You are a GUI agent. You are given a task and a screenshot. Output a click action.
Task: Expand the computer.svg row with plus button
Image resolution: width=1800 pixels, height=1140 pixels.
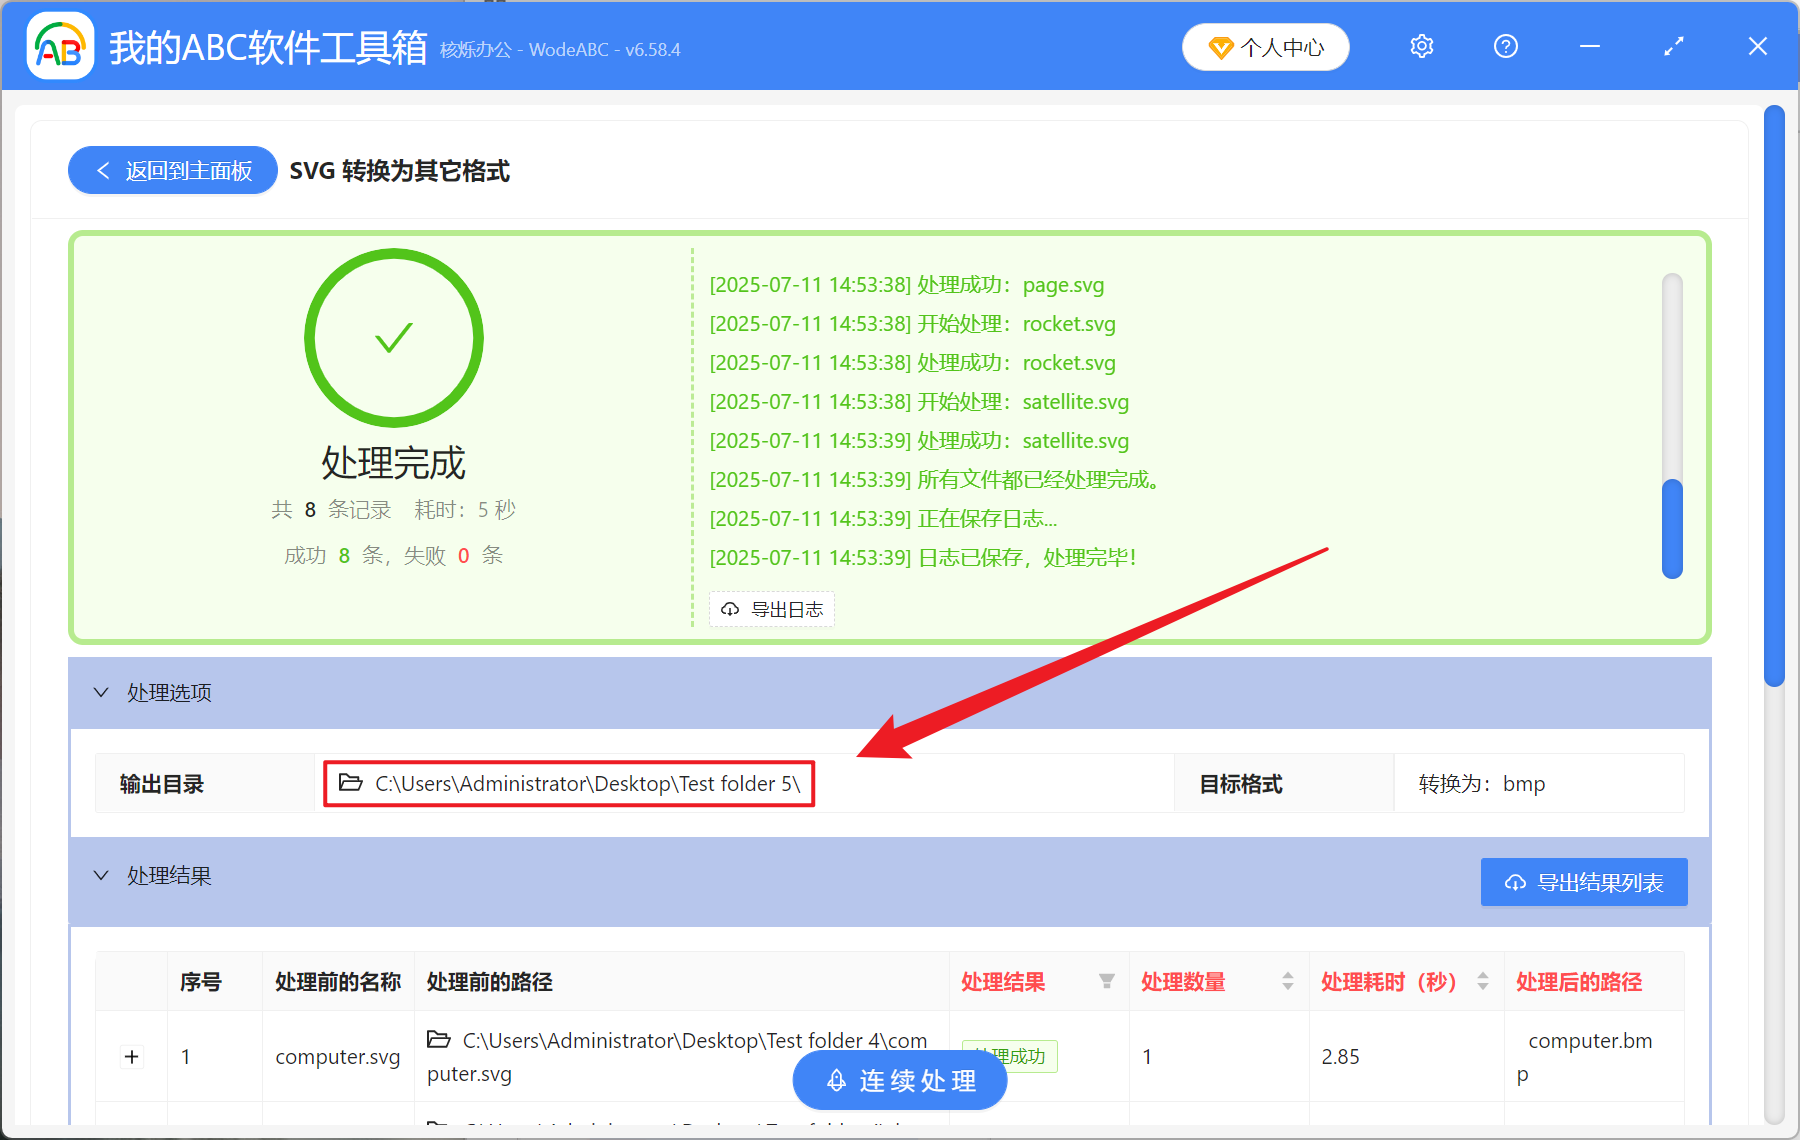(131, 1056)
